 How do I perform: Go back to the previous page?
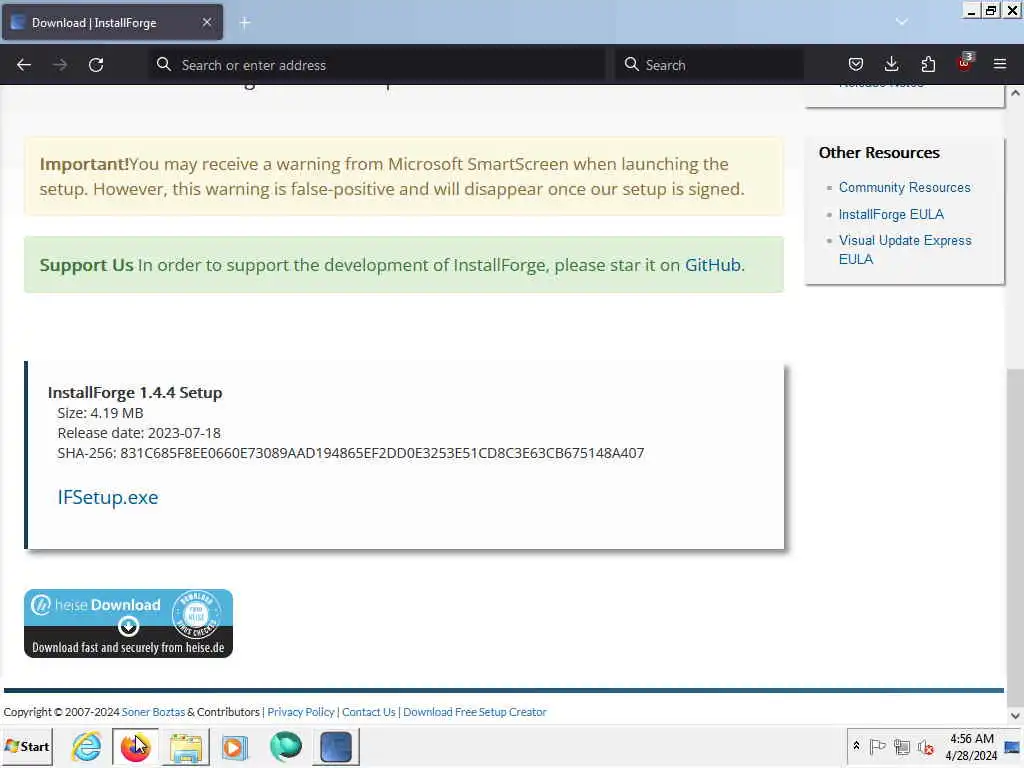[24, 65]
